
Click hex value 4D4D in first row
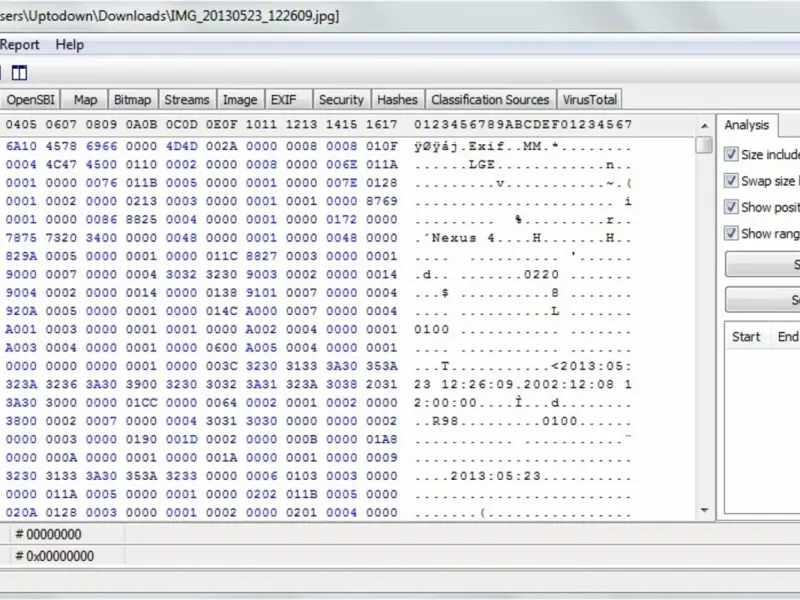tap(182, 146)
